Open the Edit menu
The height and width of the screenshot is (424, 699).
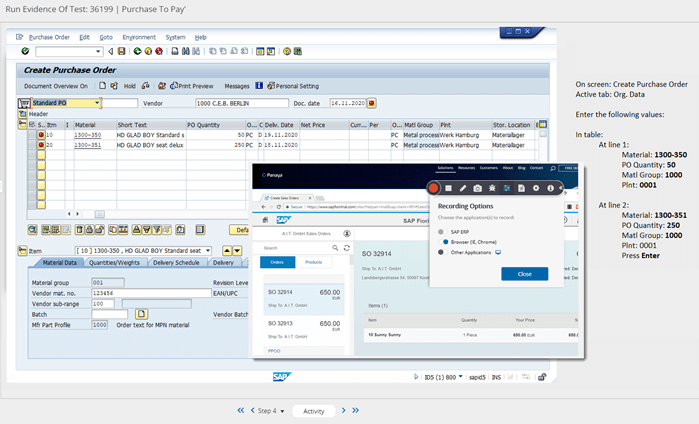pos(84,37)
